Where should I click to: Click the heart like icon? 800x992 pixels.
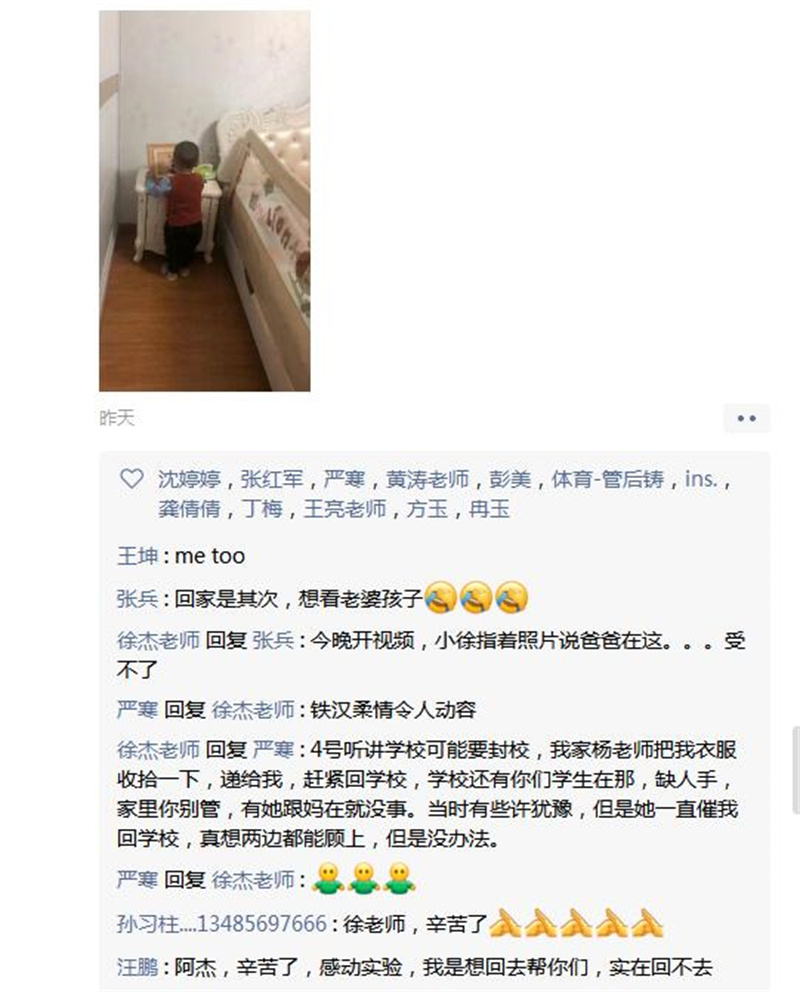tap(132, 479)
